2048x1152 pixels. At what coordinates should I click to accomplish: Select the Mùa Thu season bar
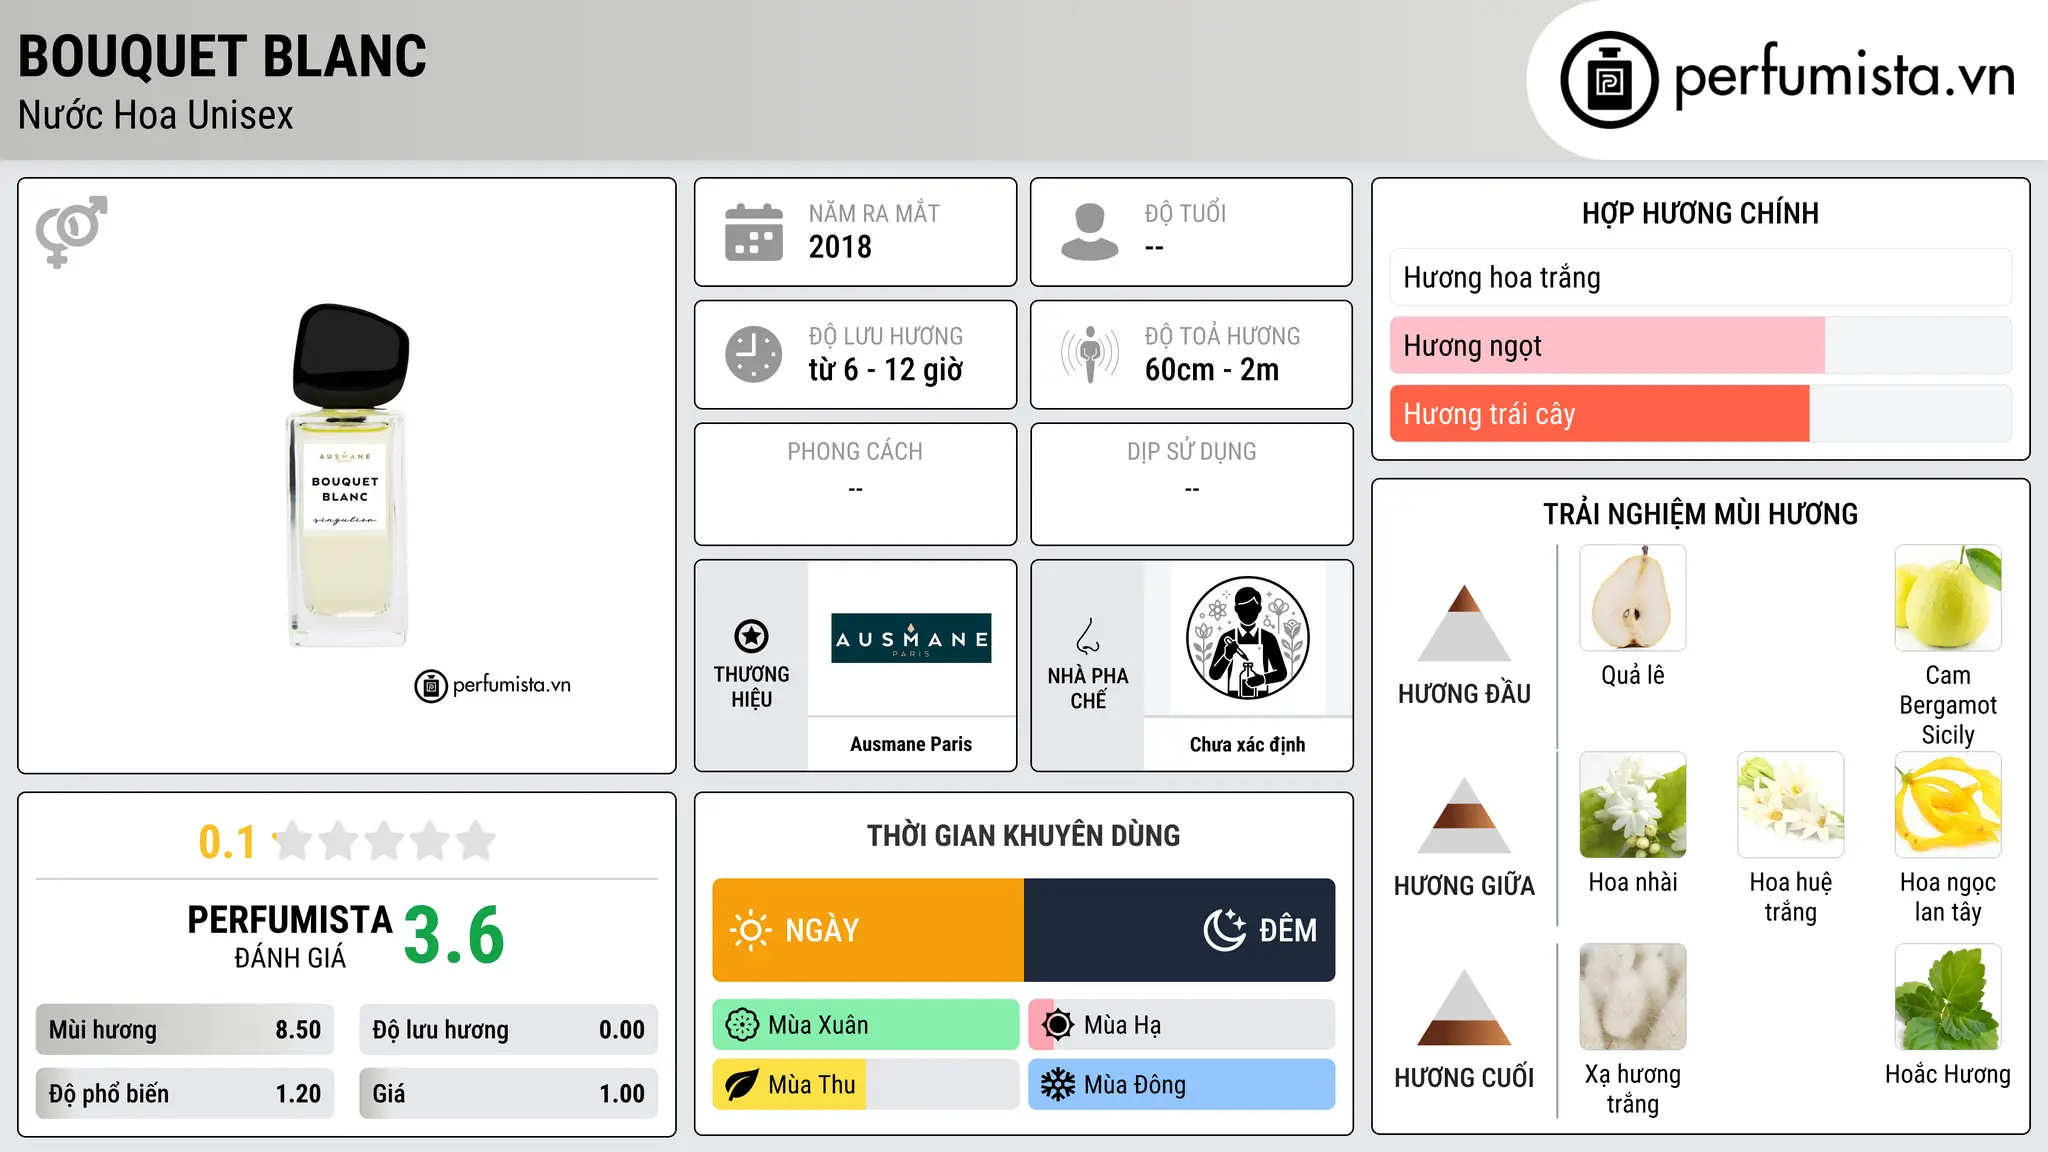coord(866,1085)
